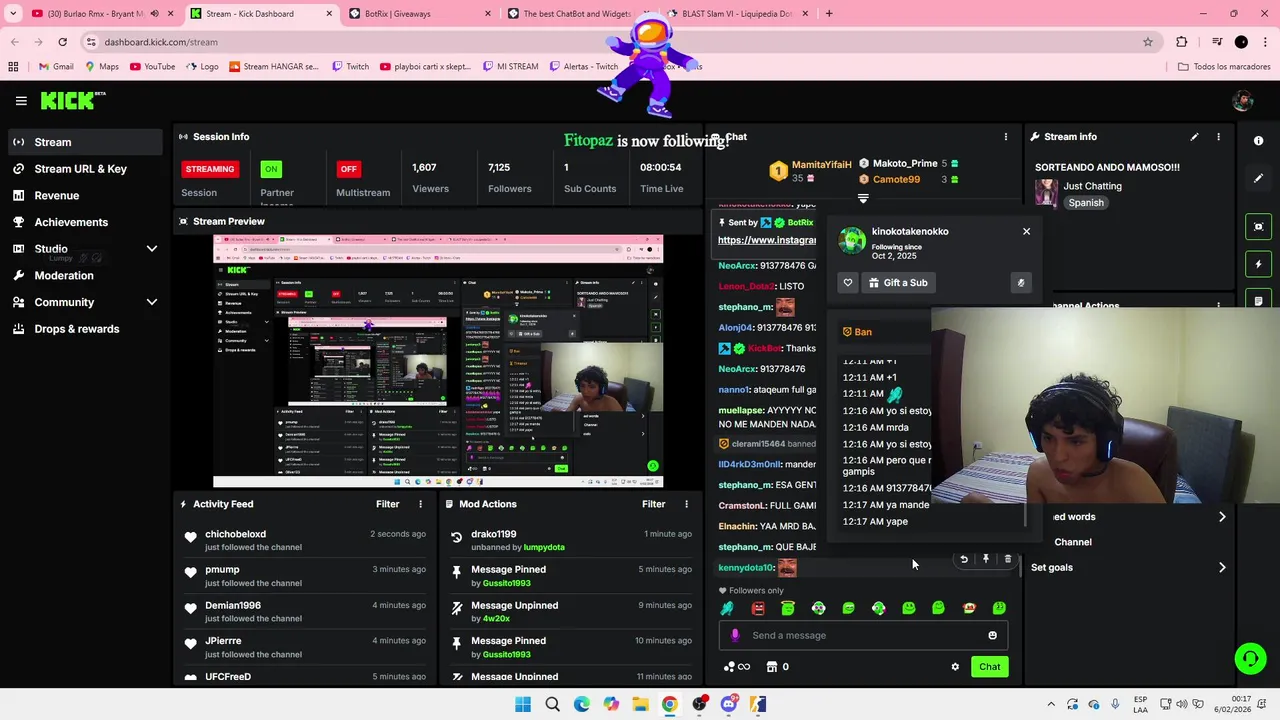This screenshot has height=720, width=1280.
Task: Open browser extensions puzzle icon
Action: (x=1182, y=42)
